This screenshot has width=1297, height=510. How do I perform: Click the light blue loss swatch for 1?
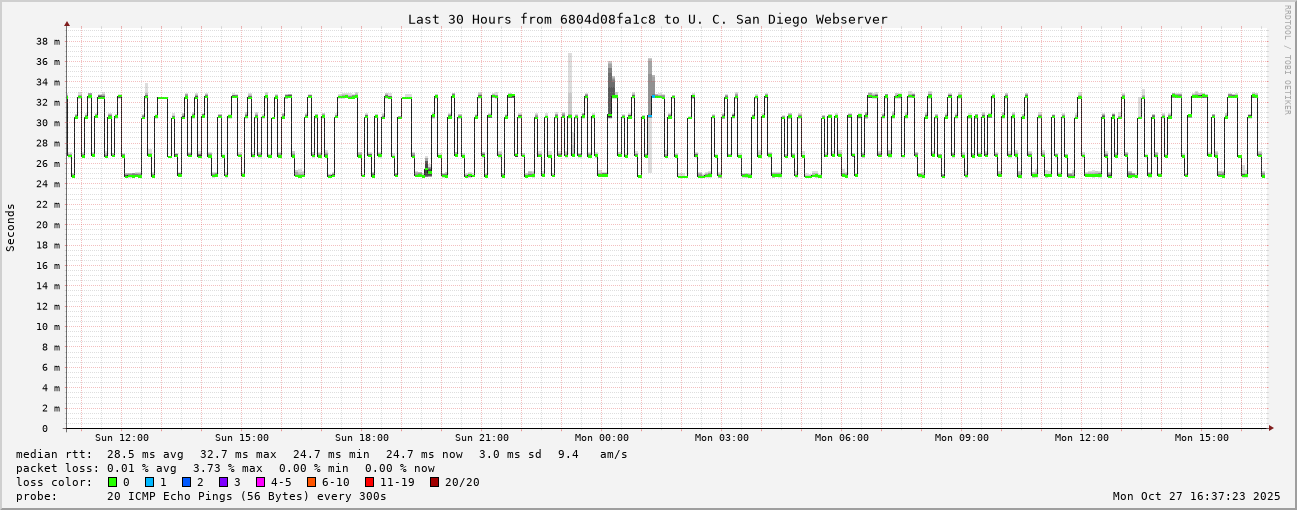point(150,482)
